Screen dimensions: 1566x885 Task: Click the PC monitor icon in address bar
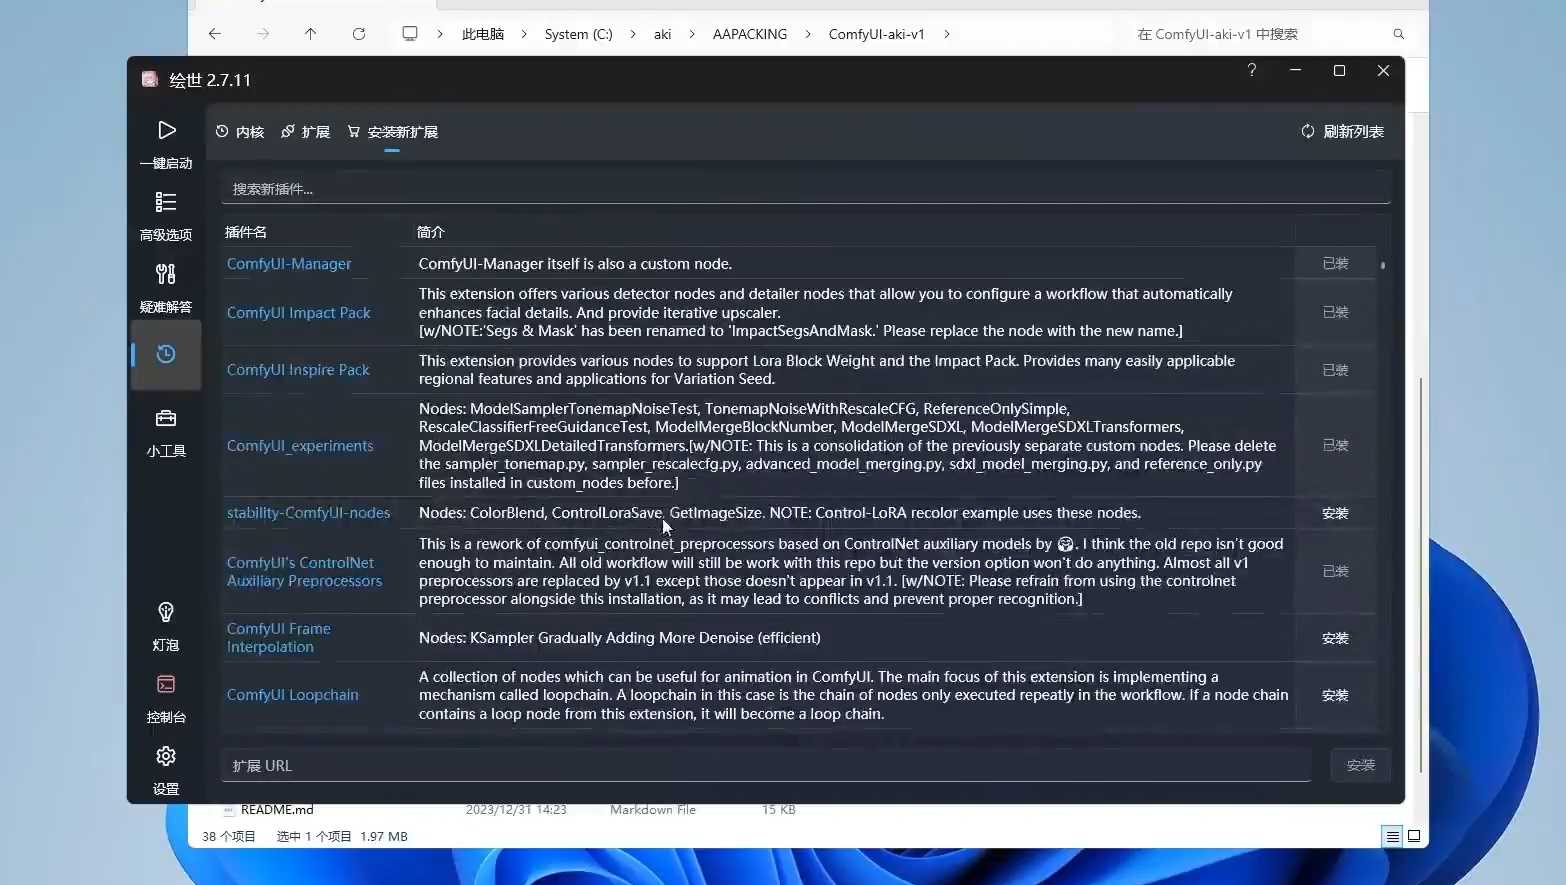(410, 34)
